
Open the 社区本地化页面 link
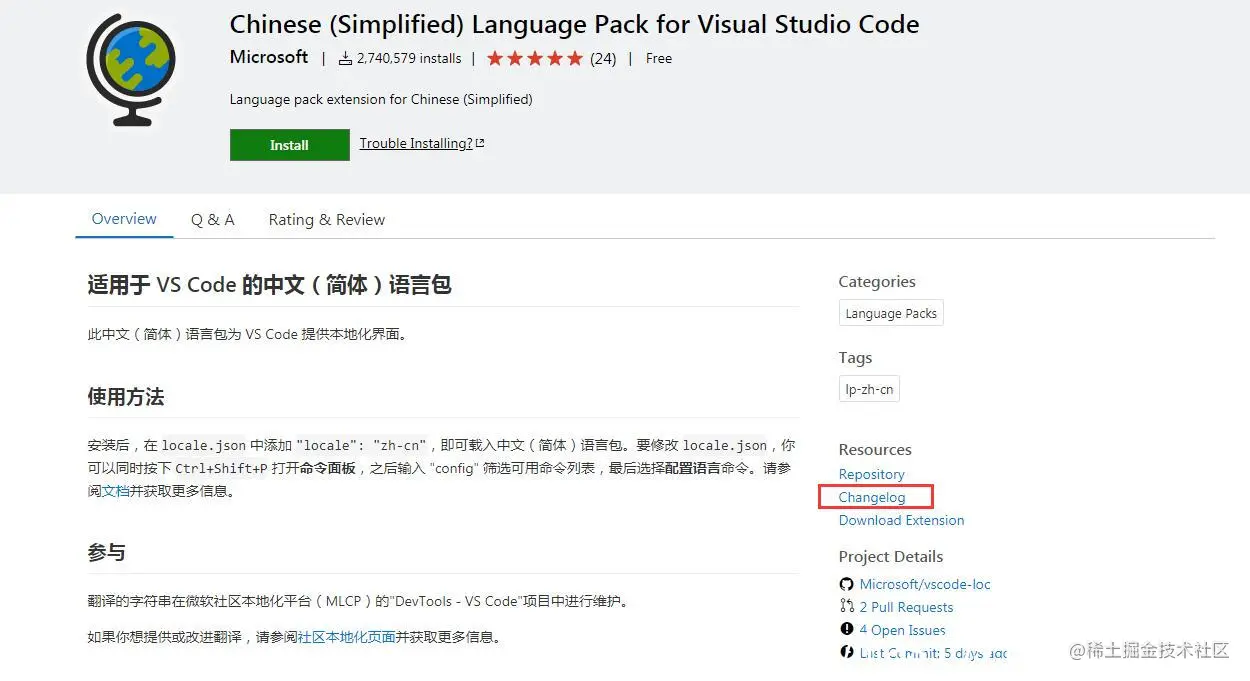tap(346, 637)
